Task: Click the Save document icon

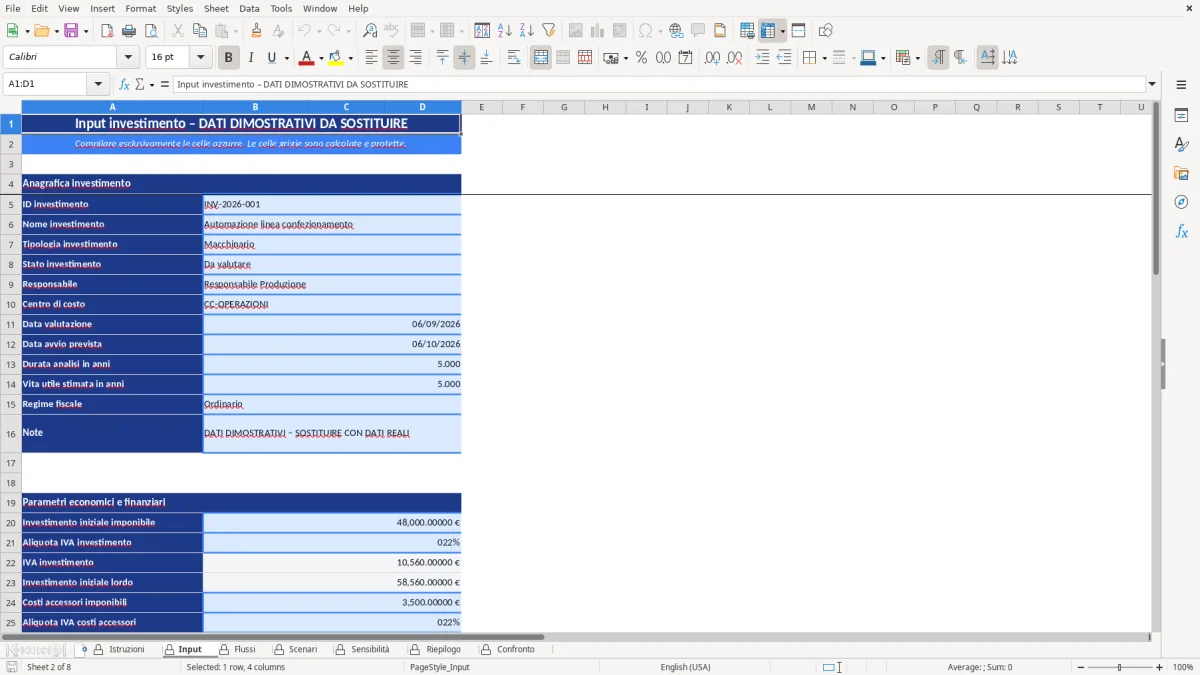Action: [x=71, y=31]
